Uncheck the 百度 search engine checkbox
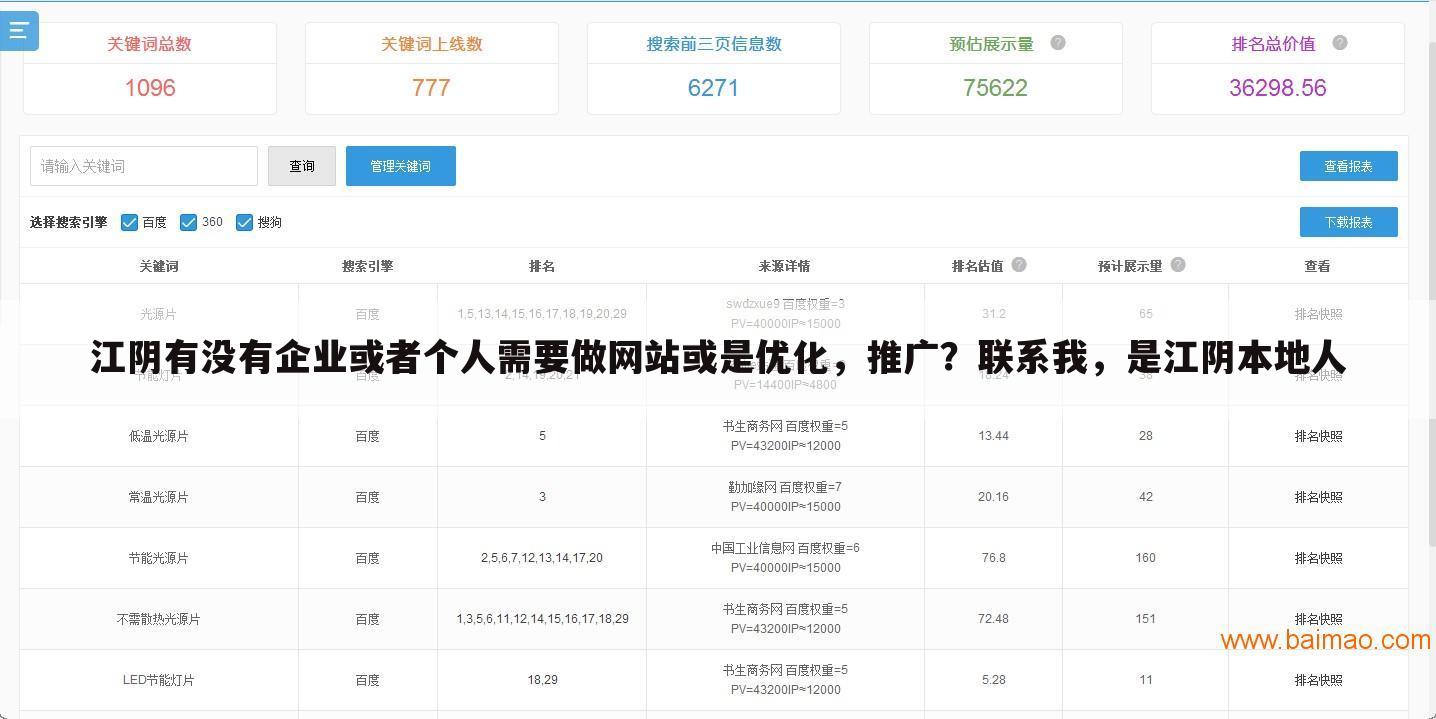Image resolution: width=1436 pixels, height=719 pixels. (x=129, y=222)
